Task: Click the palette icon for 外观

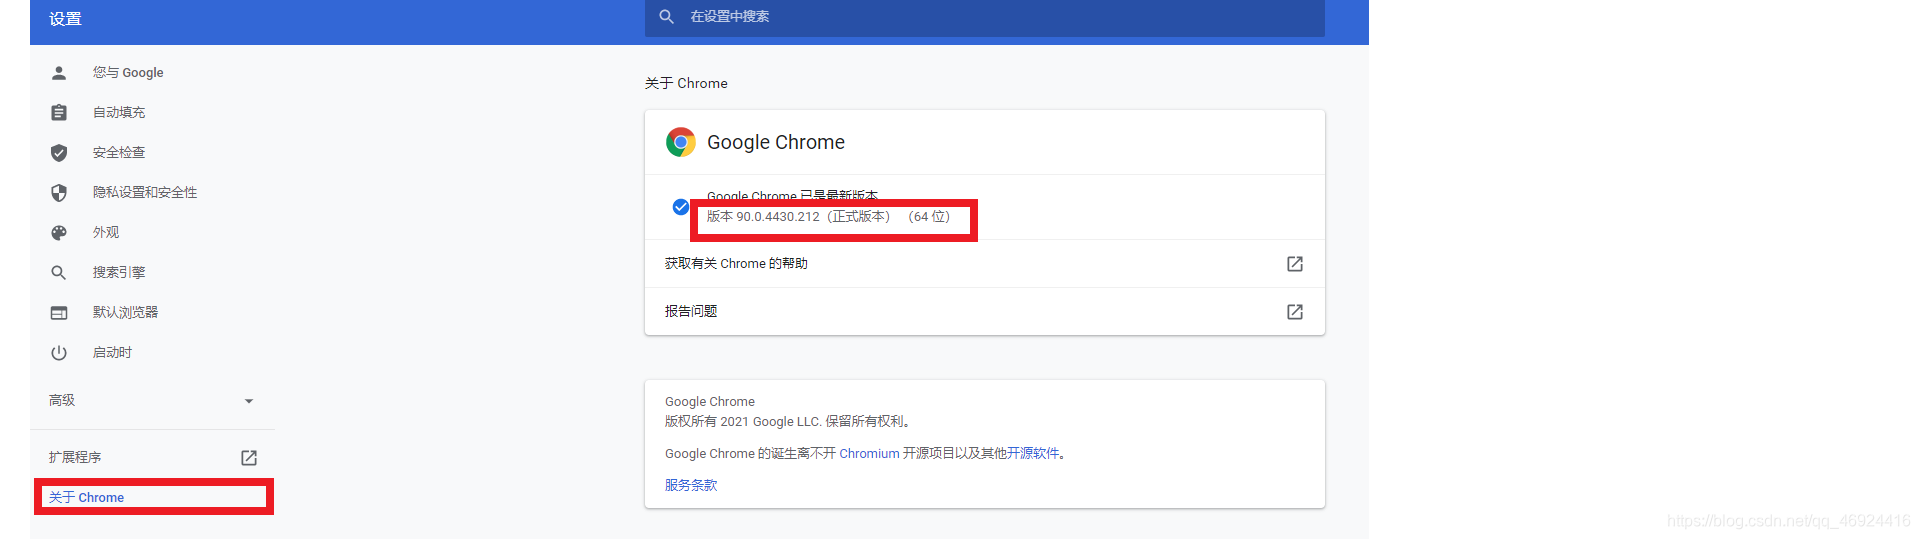Action: click(59, 232)
